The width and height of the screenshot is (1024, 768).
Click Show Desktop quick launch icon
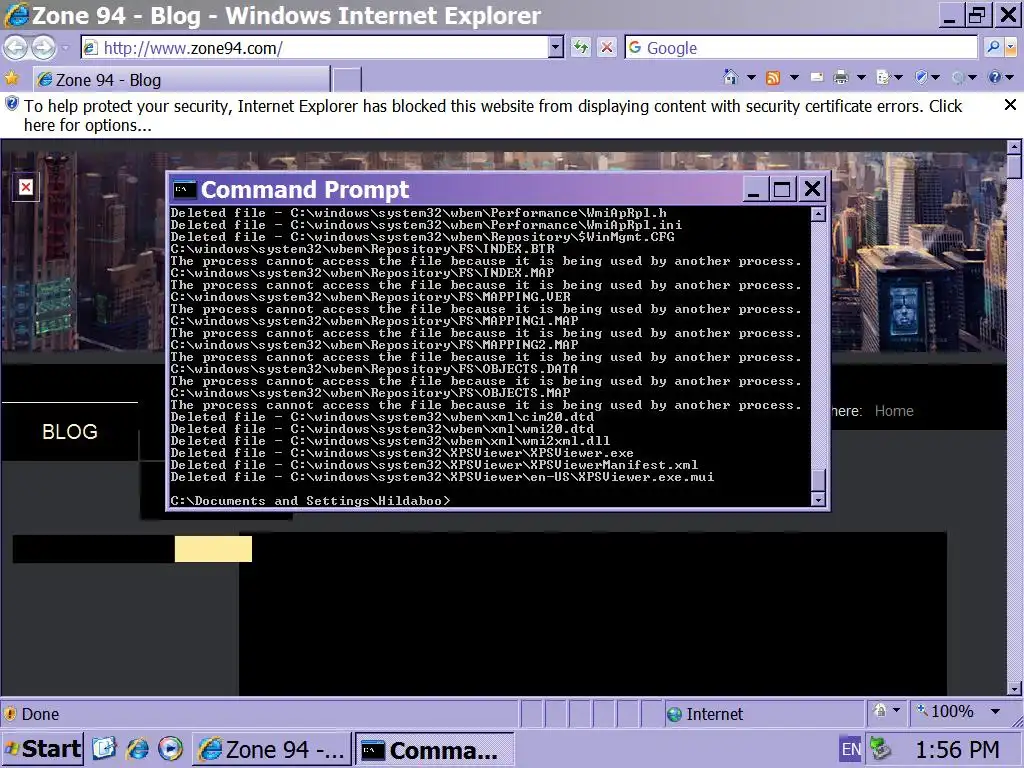click(x=104, y=748)
